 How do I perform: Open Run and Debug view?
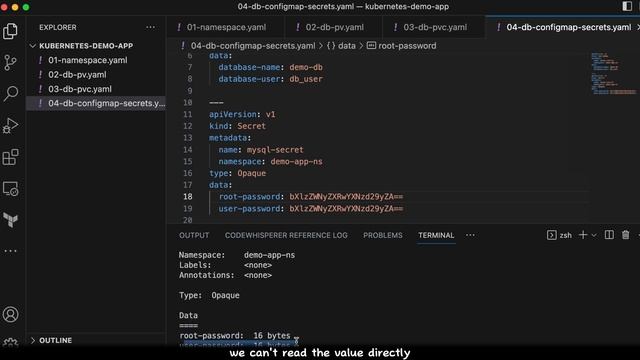[11, 125]
